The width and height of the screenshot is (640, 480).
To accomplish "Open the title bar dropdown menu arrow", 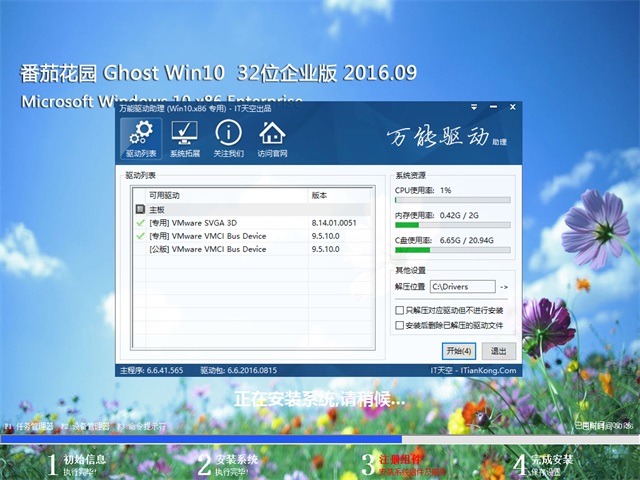I will pyautogui.click(x=474, y=107).
